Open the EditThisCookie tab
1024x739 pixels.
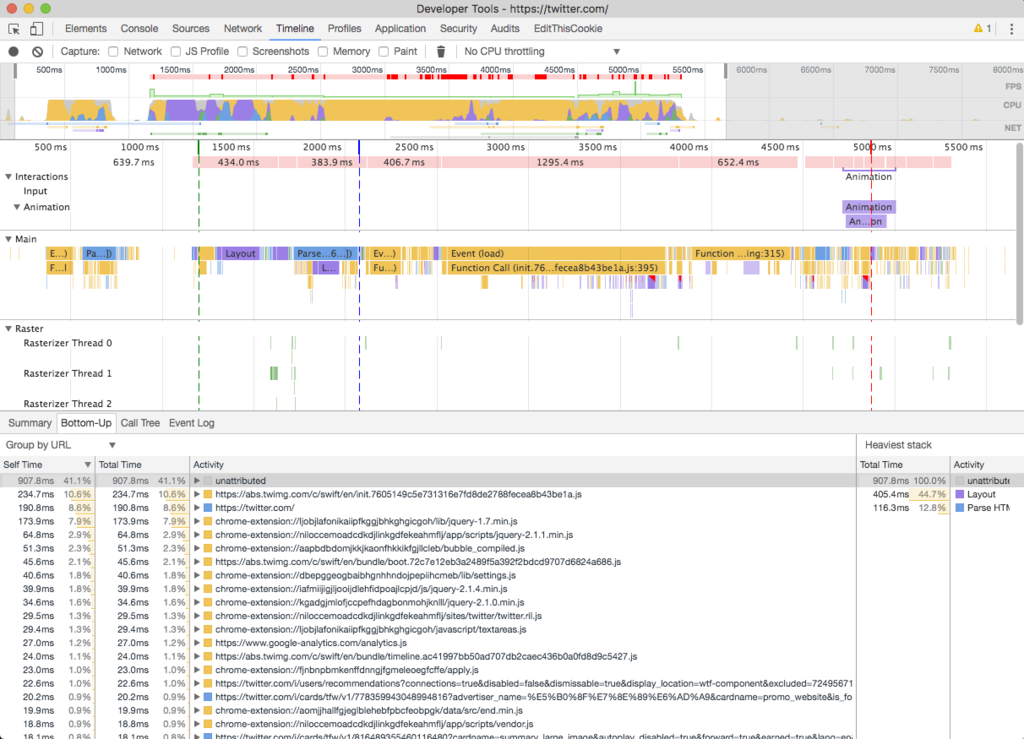pyautogui.click(x=568, y=29)
